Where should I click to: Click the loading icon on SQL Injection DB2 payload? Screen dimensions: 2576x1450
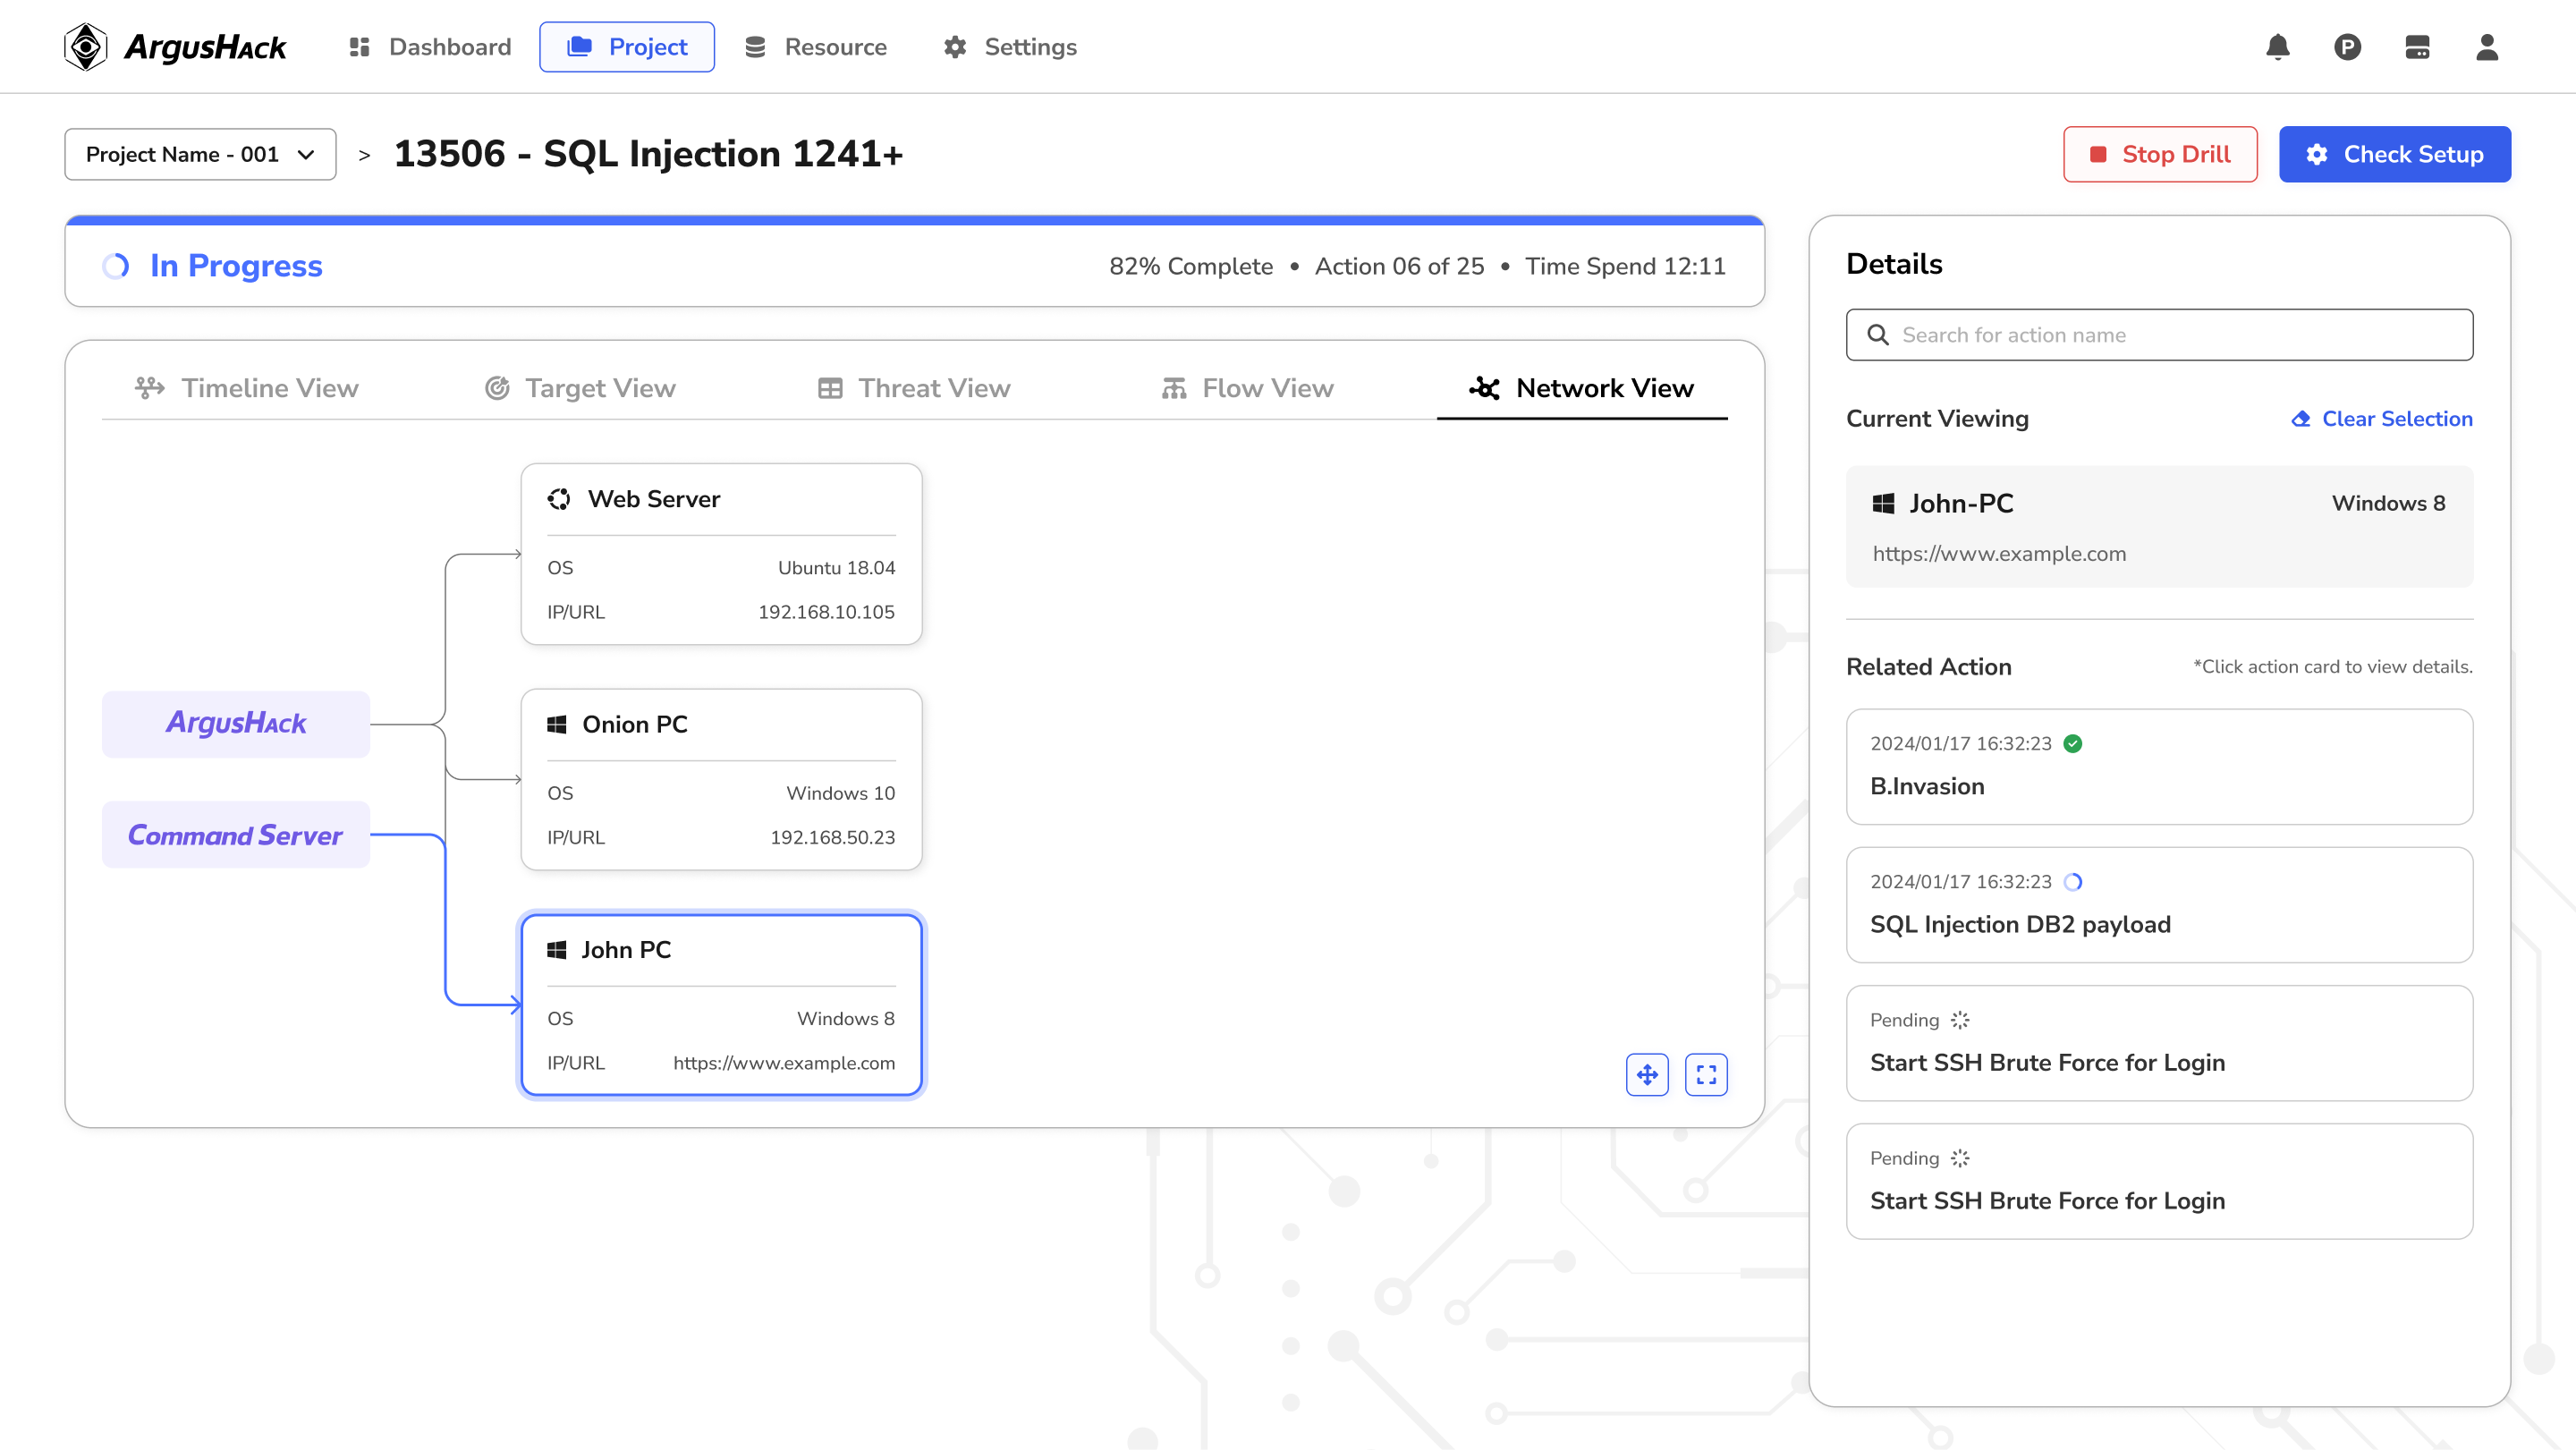[x=2073, y=882]
